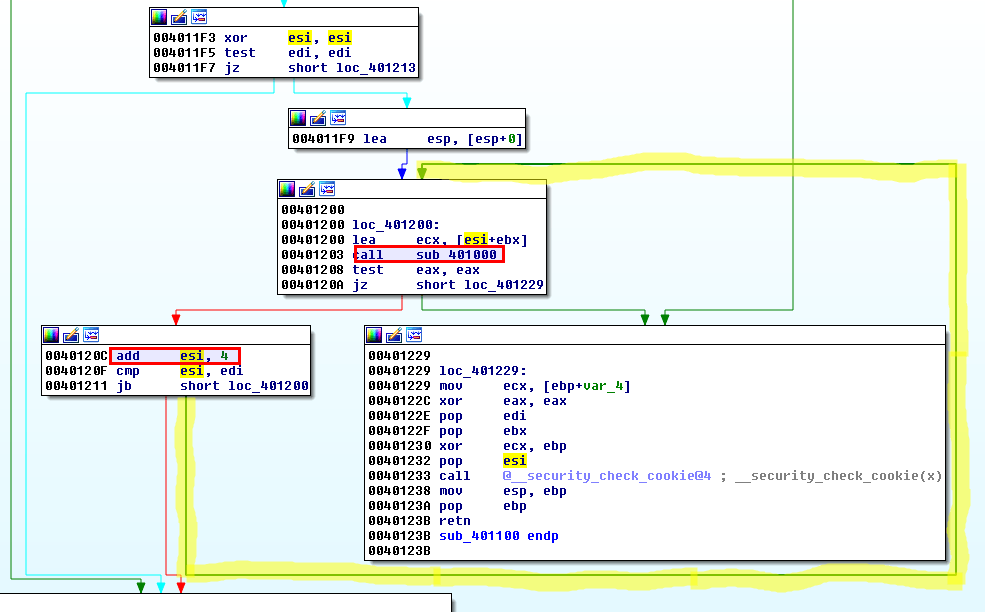Click the __security_check_cookie@4 function name
This screenshot has width=985, height=612.
click(x=606, y=476)
